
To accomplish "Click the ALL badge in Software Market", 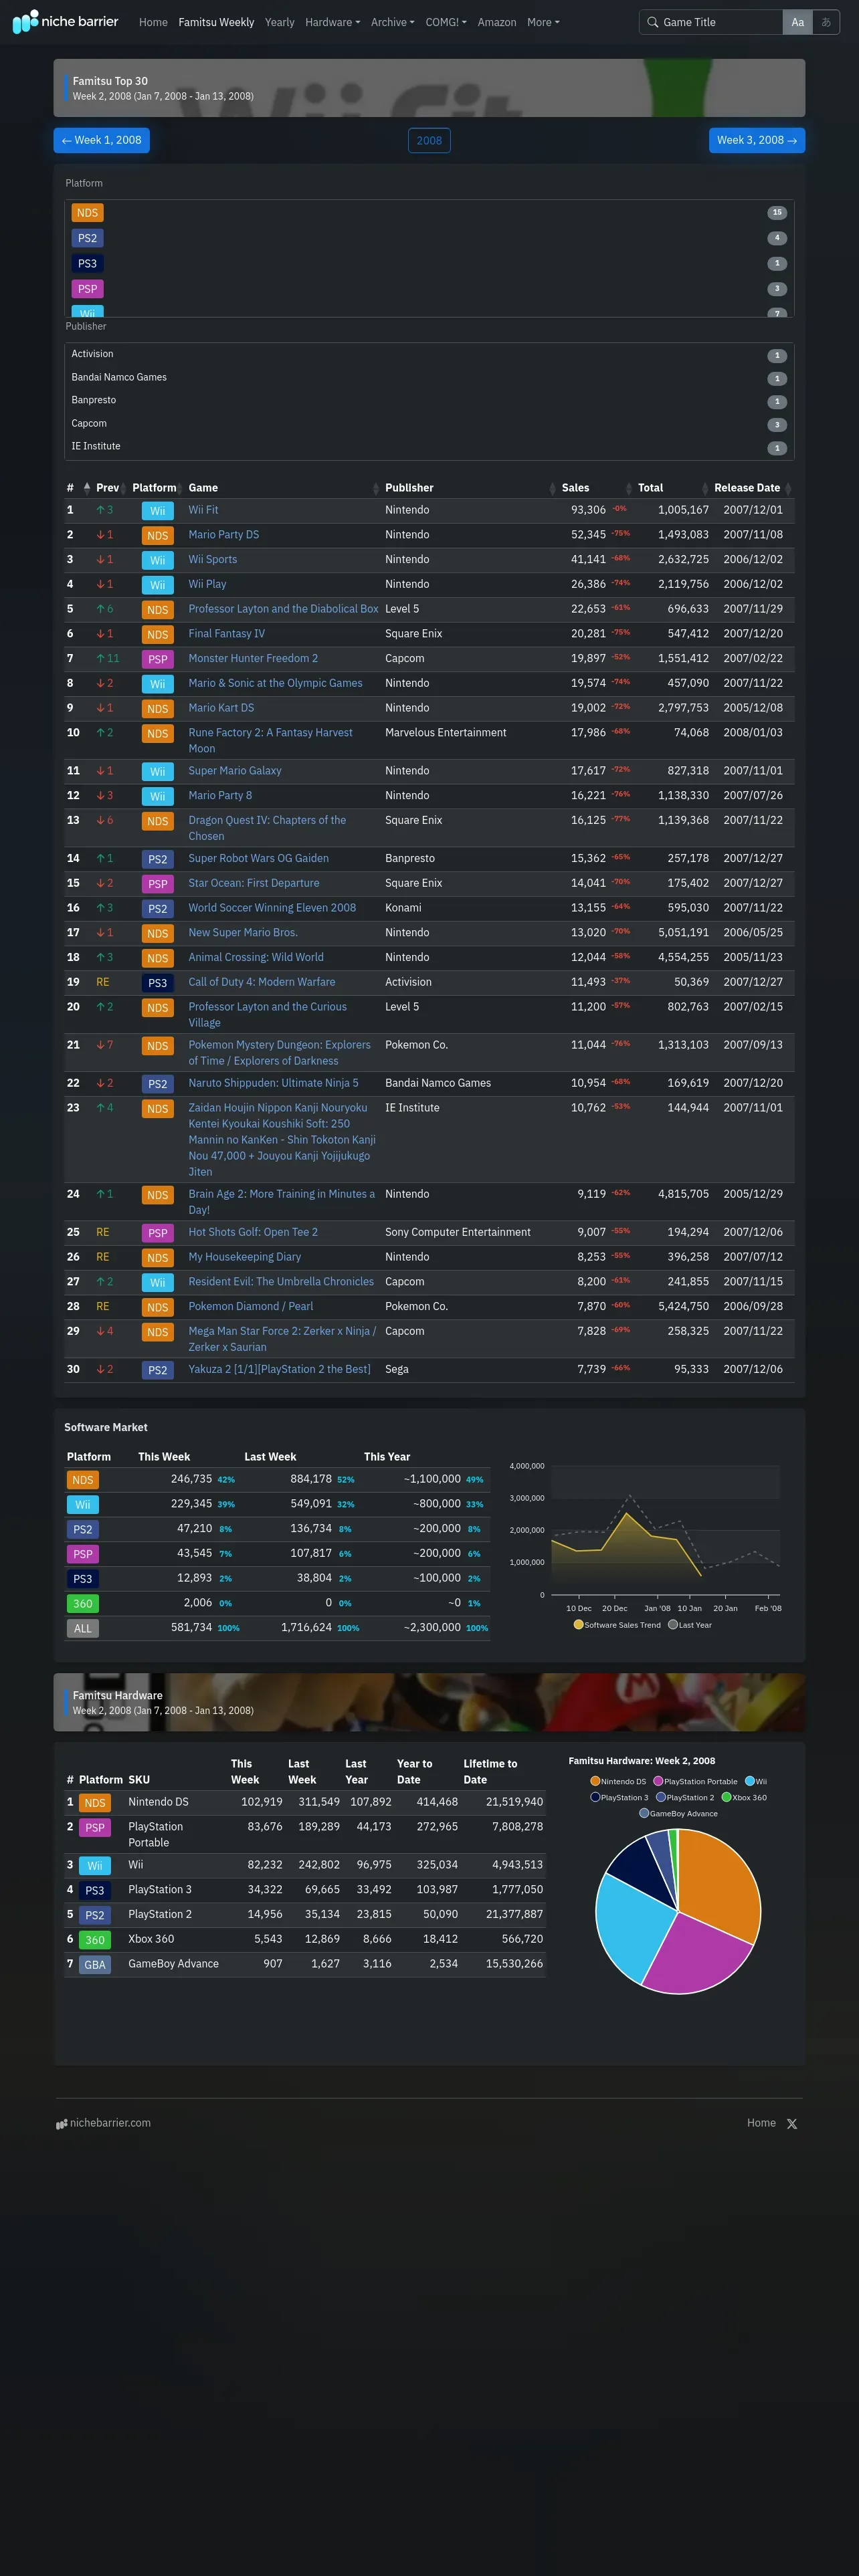I will pos(83,1628).
